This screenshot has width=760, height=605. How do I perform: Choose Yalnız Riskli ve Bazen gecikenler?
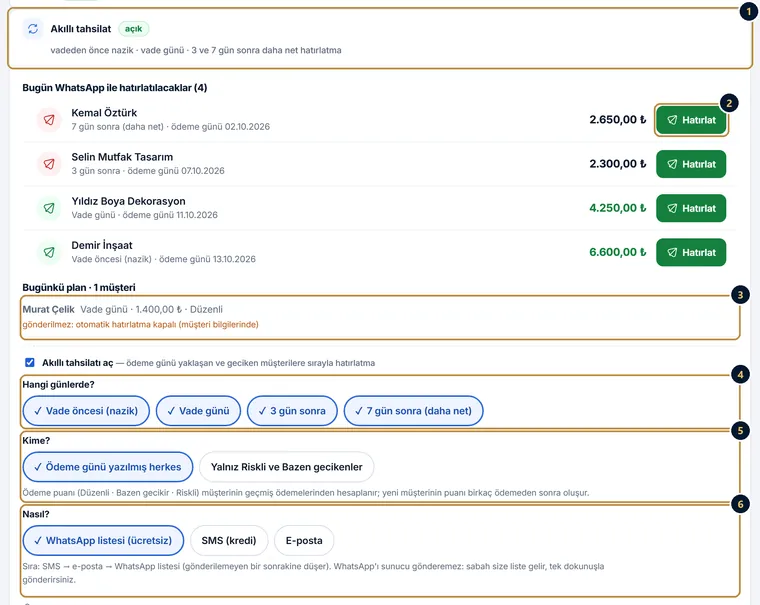(286, 467)
